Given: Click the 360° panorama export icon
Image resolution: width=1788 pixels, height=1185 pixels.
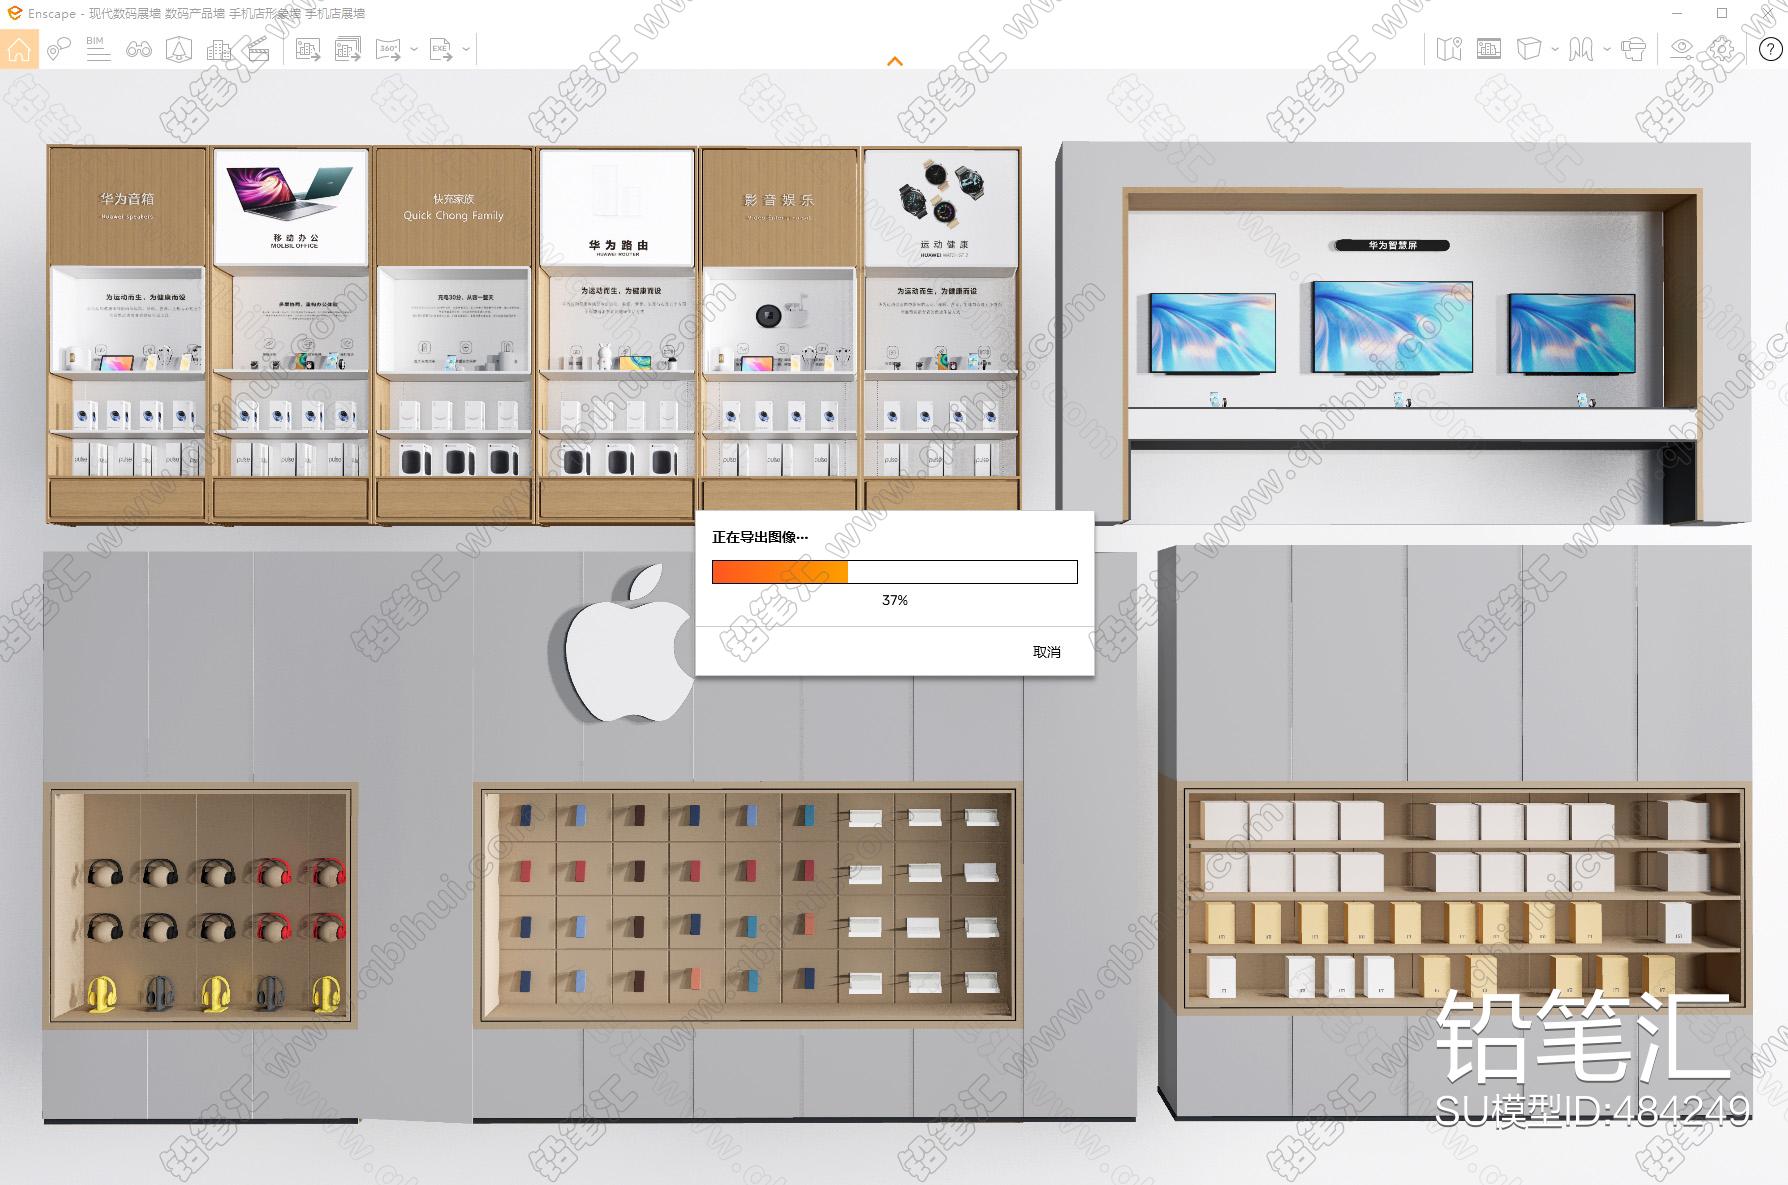Looking at the screenshot, I should (x=388, y=49).
